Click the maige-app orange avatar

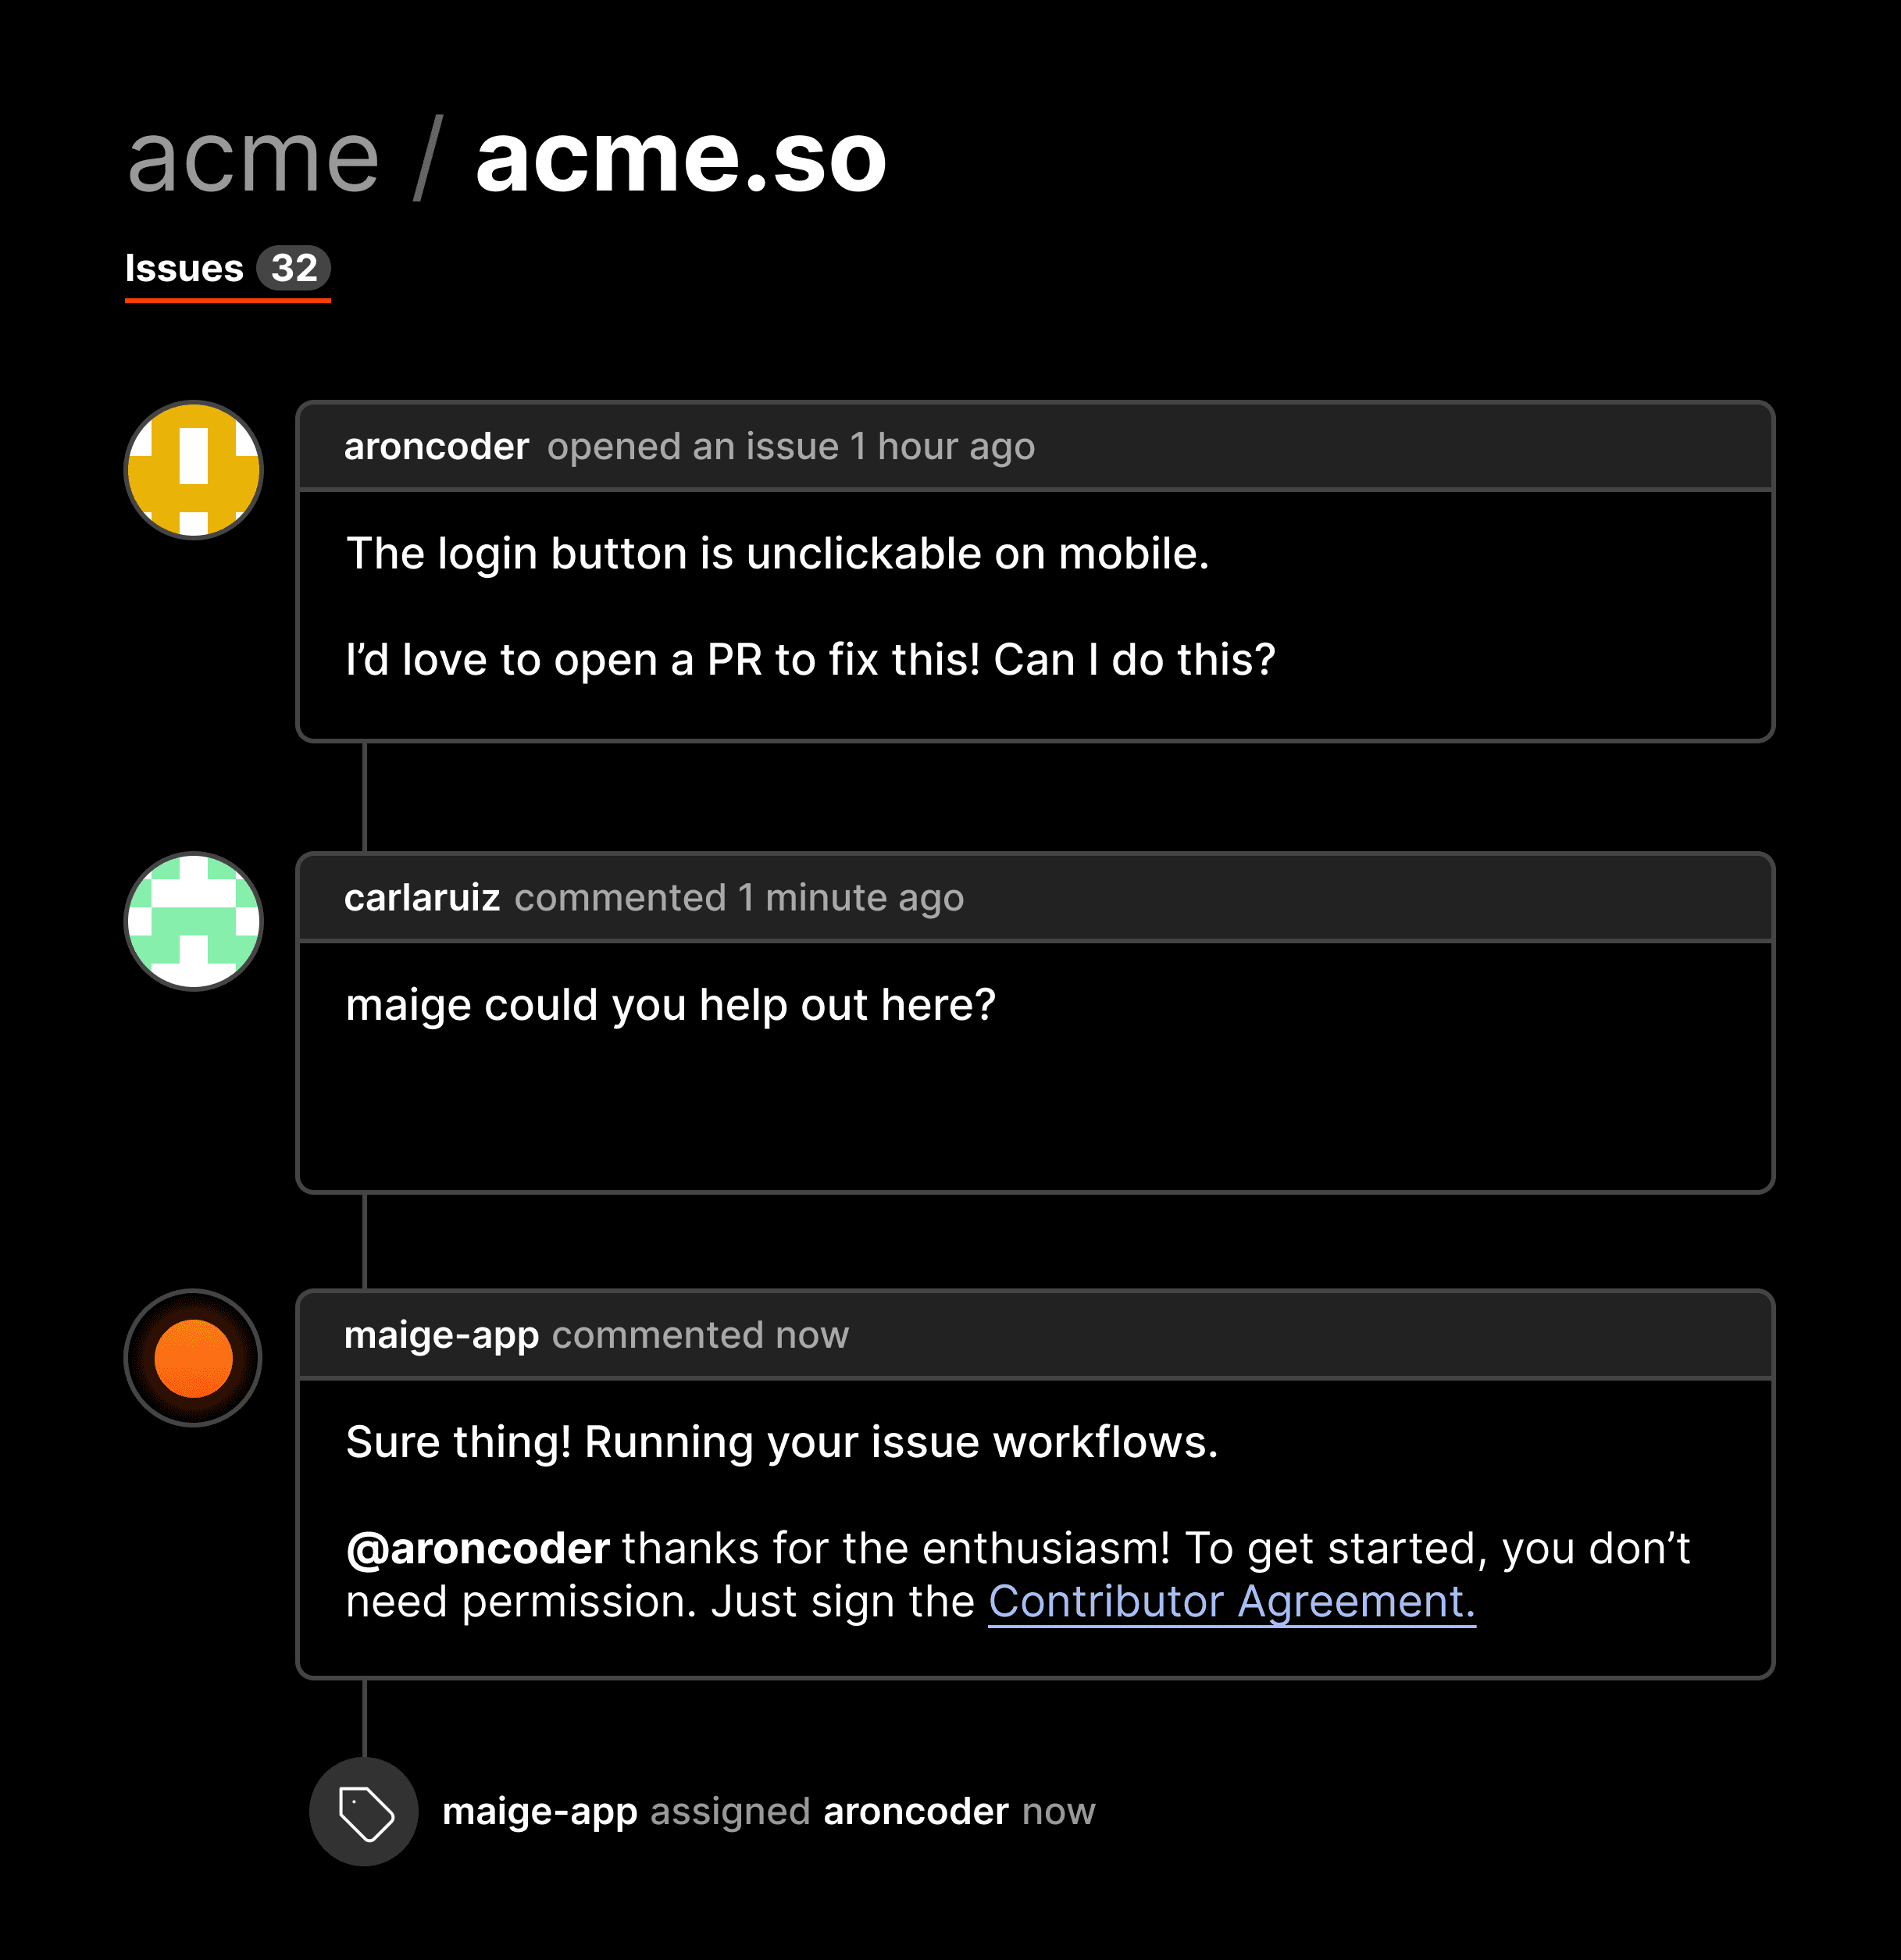pos(193,1358)
